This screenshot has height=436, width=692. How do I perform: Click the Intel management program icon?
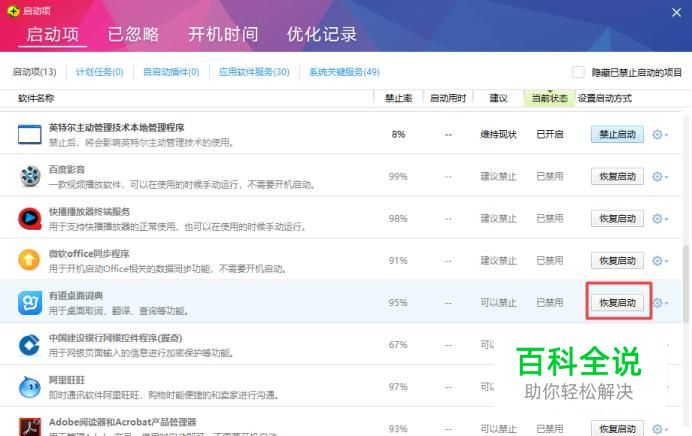point(30,134)
